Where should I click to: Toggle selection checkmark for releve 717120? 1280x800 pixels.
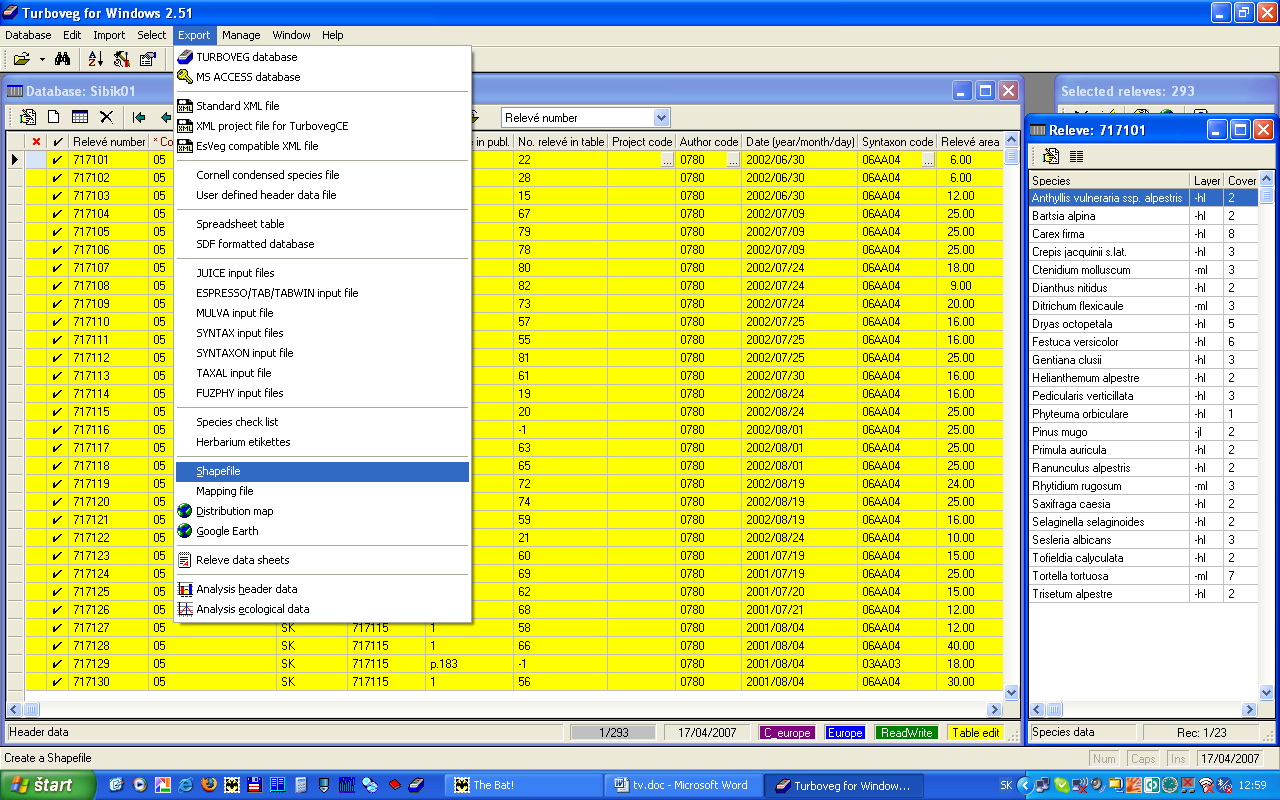click(x=58, y=502)
